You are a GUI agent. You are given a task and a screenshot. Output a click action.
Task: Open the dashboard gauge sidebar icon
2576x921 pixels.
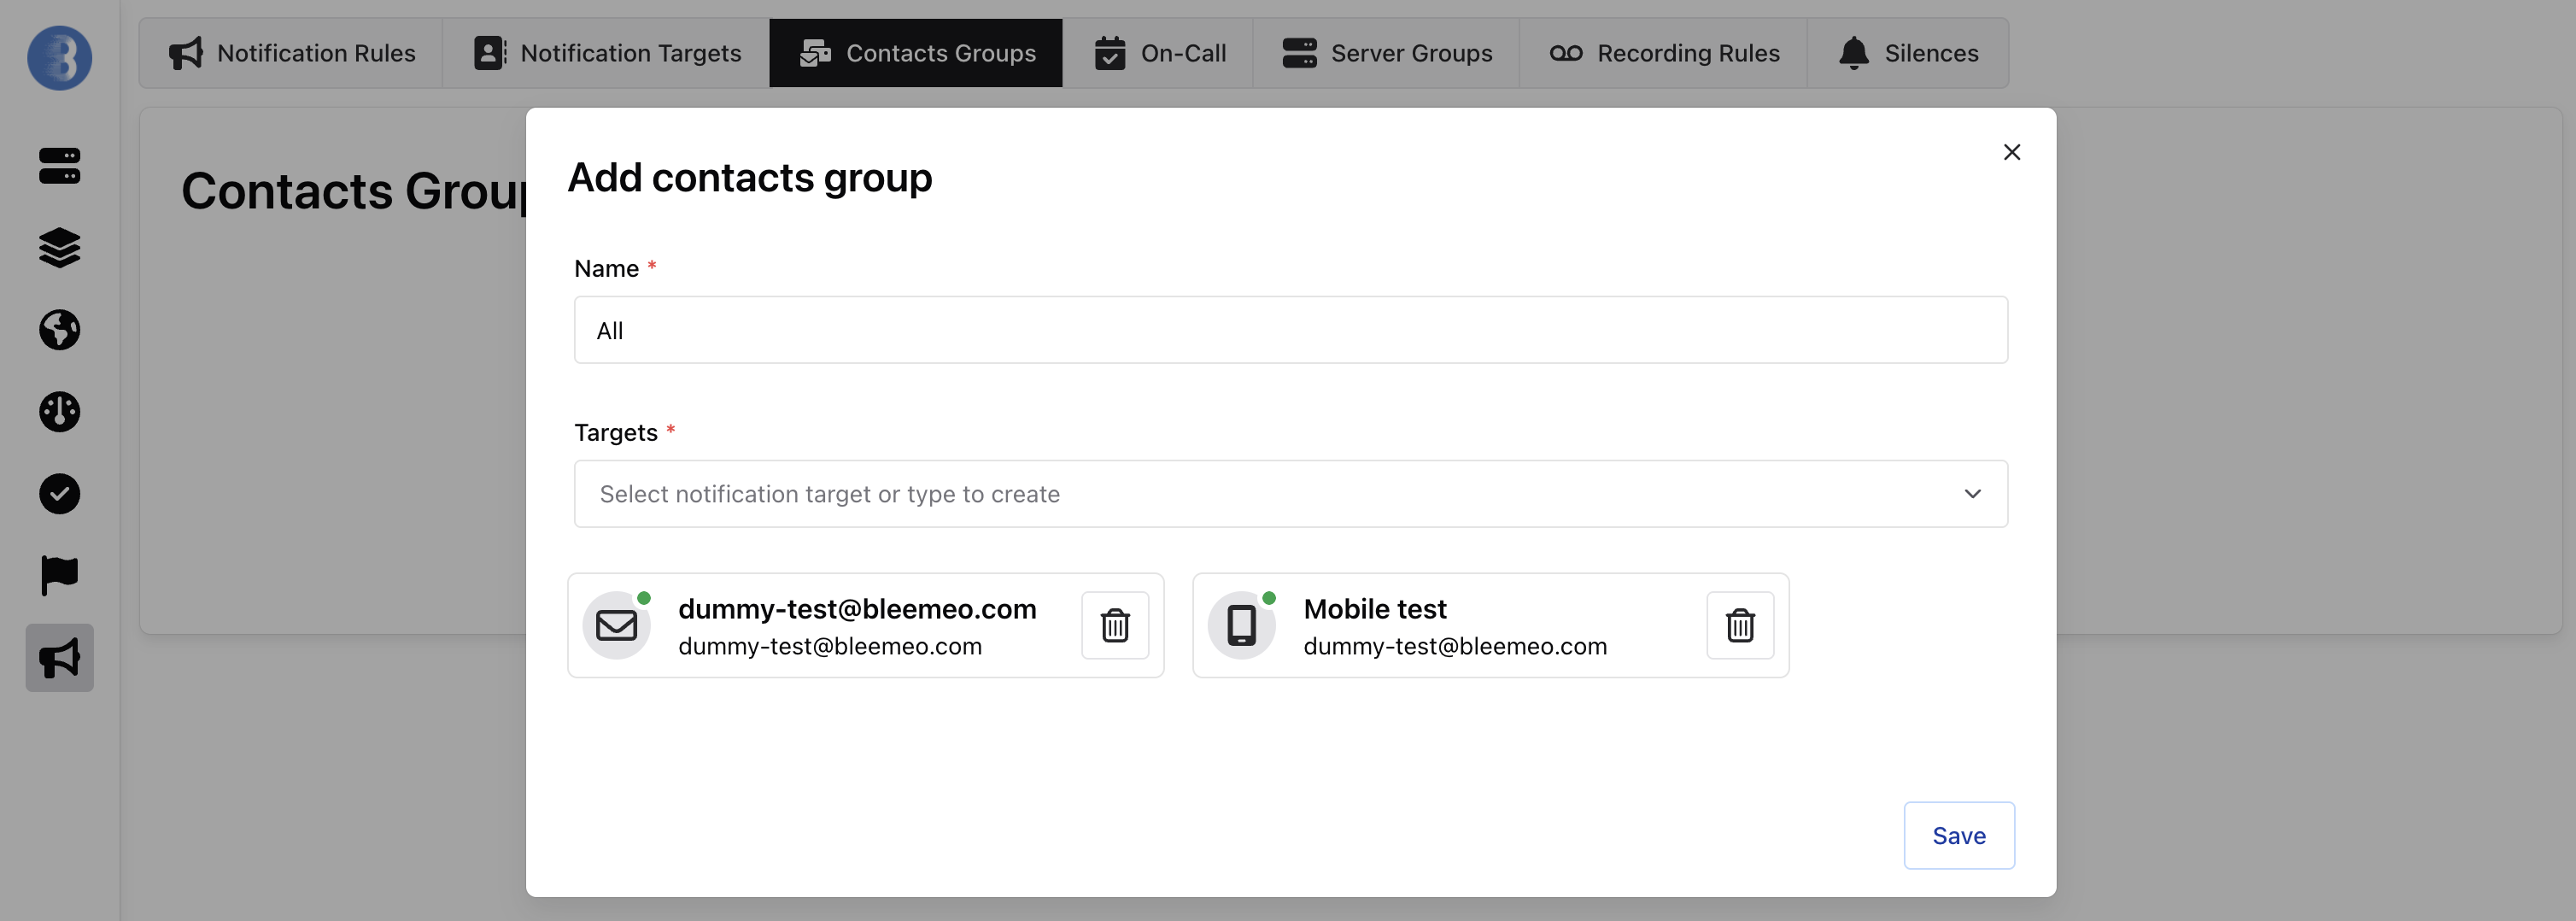coord(59,412)
